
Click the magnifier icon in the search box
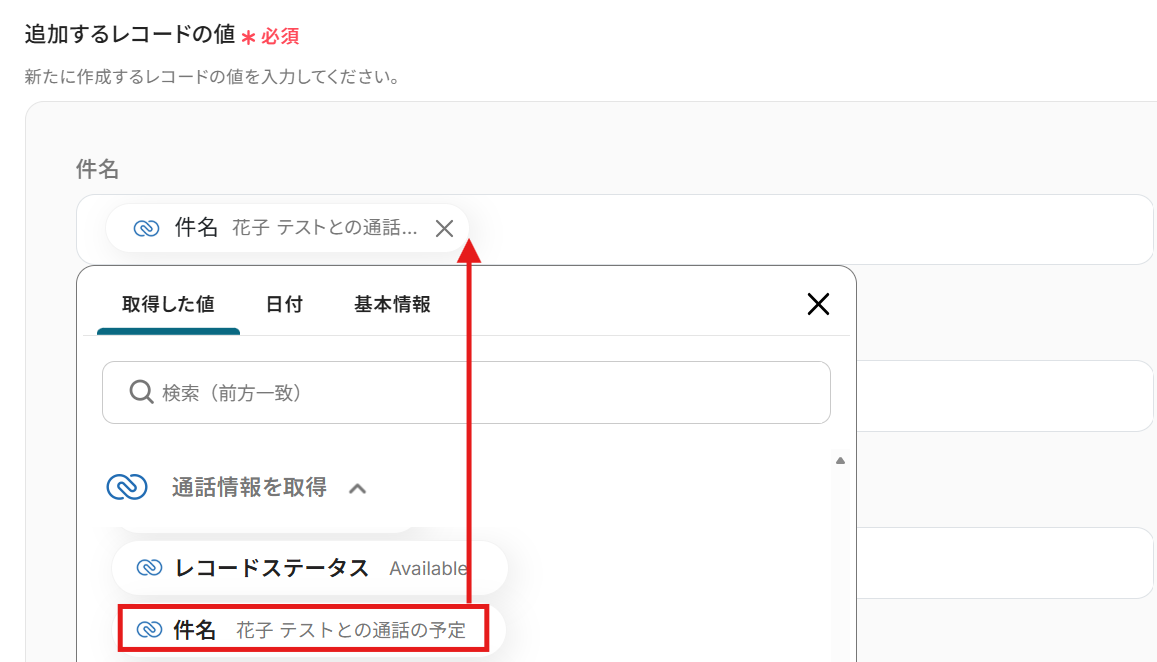(141, 392)
